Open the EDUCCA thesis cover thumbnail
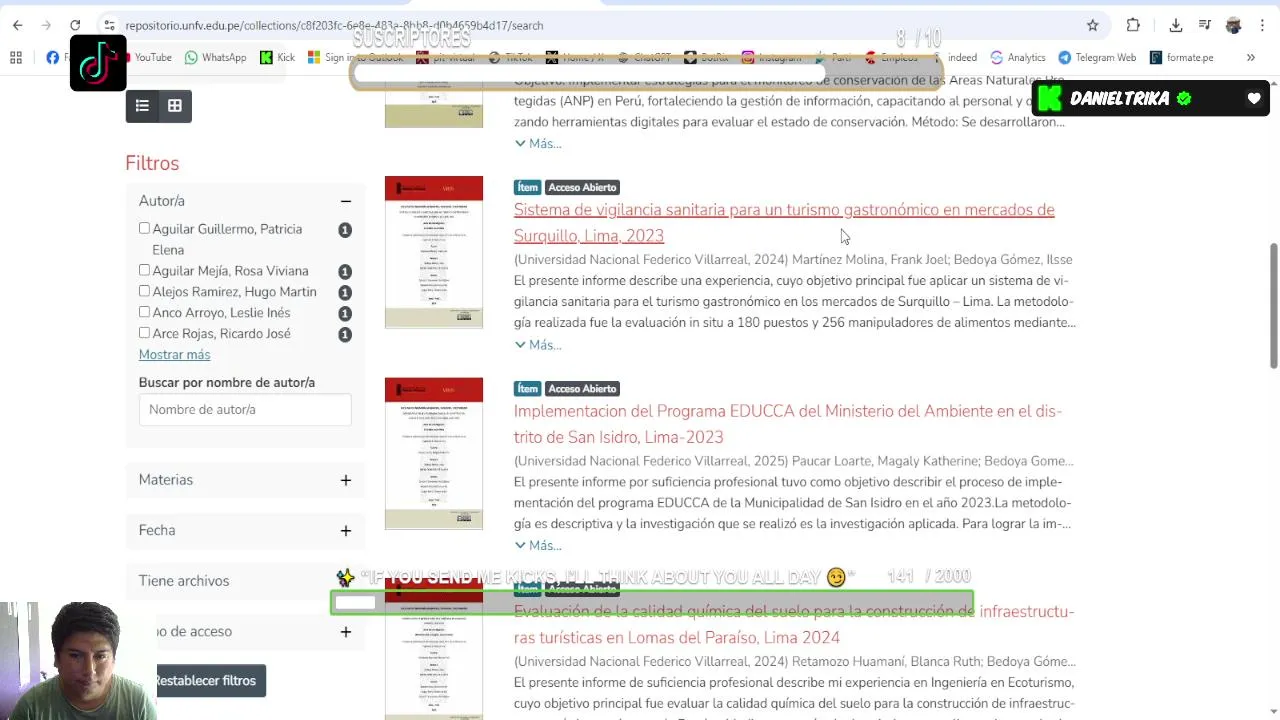Image resolution: width=1280 pixels, height=720 pixels. tap(434, 453)
